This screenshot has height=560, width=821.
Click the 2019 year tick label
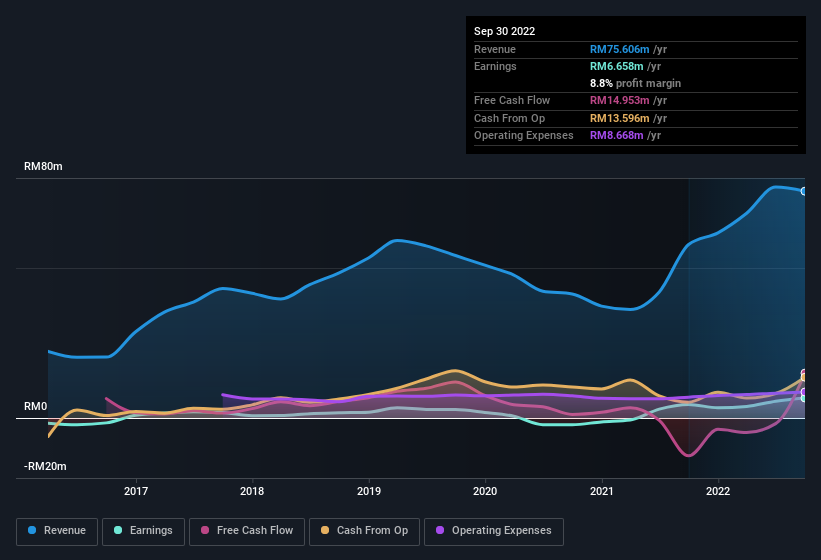pyautogui.click(x=369, y=491)
